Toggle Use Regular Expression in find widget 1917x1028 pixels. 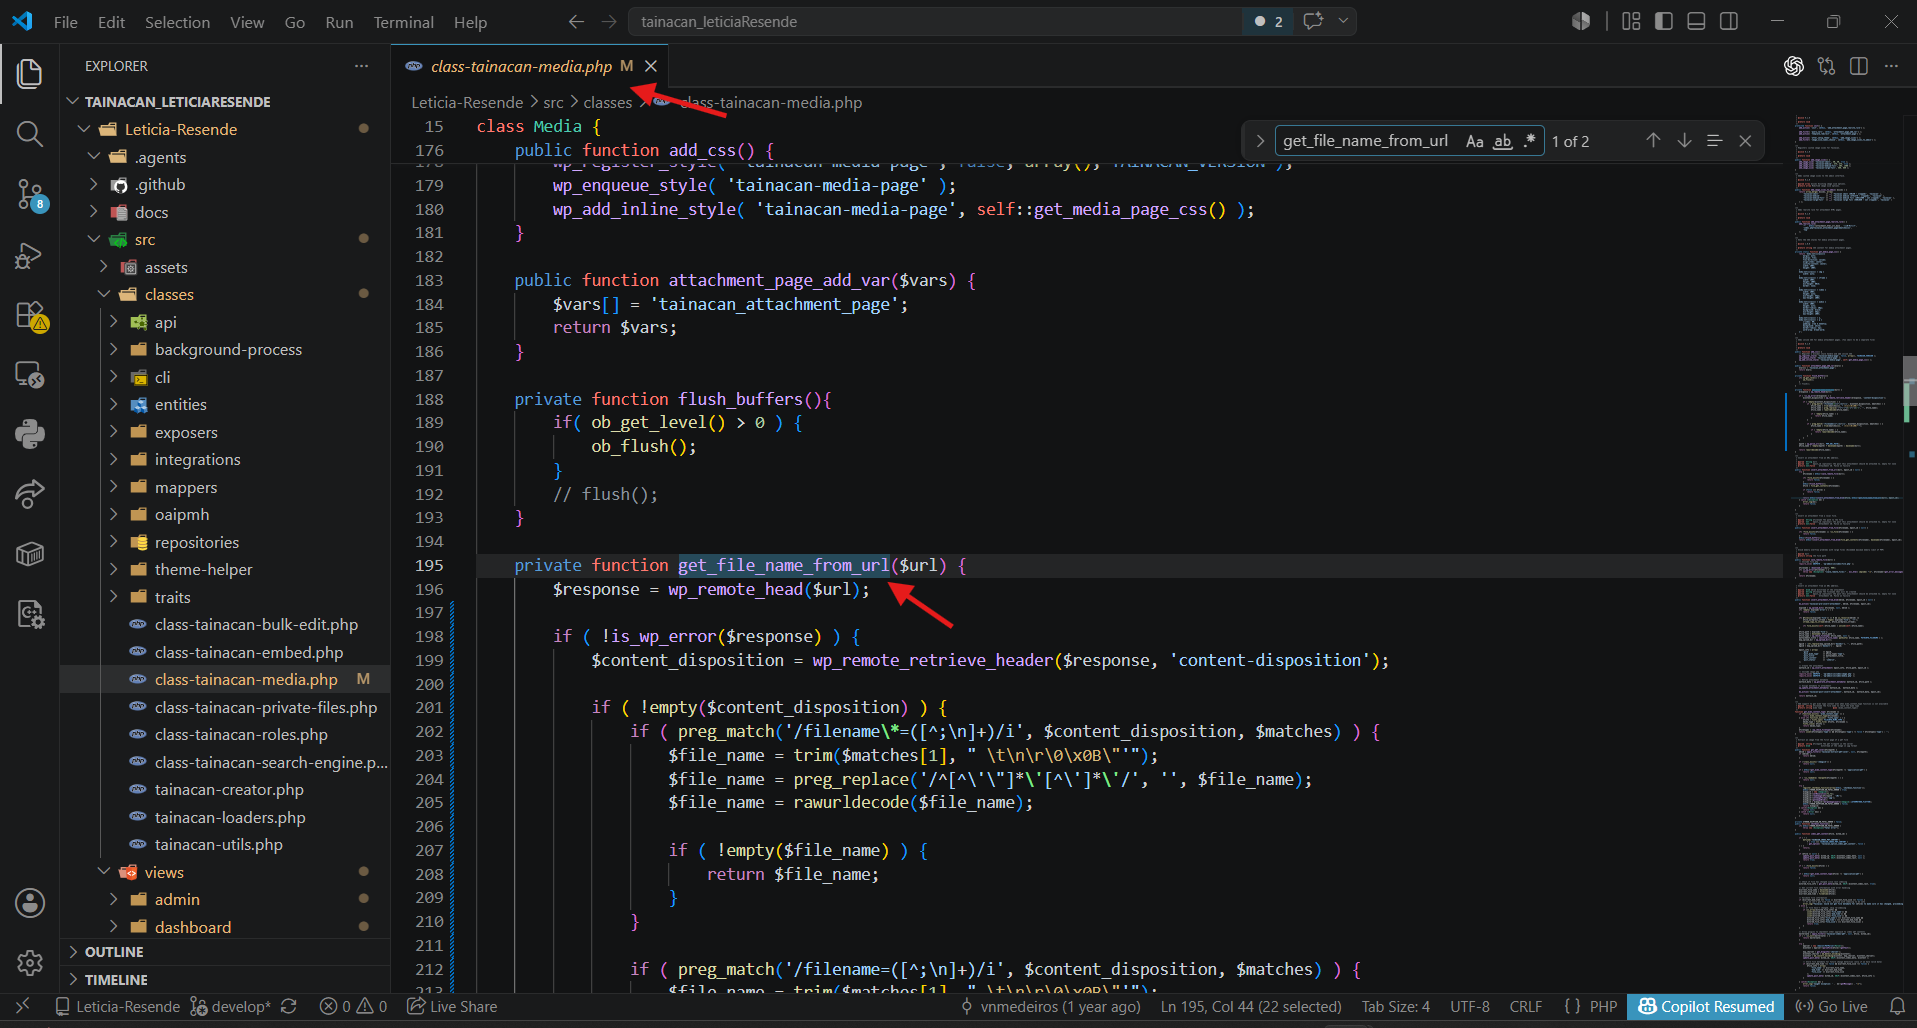1529,141
